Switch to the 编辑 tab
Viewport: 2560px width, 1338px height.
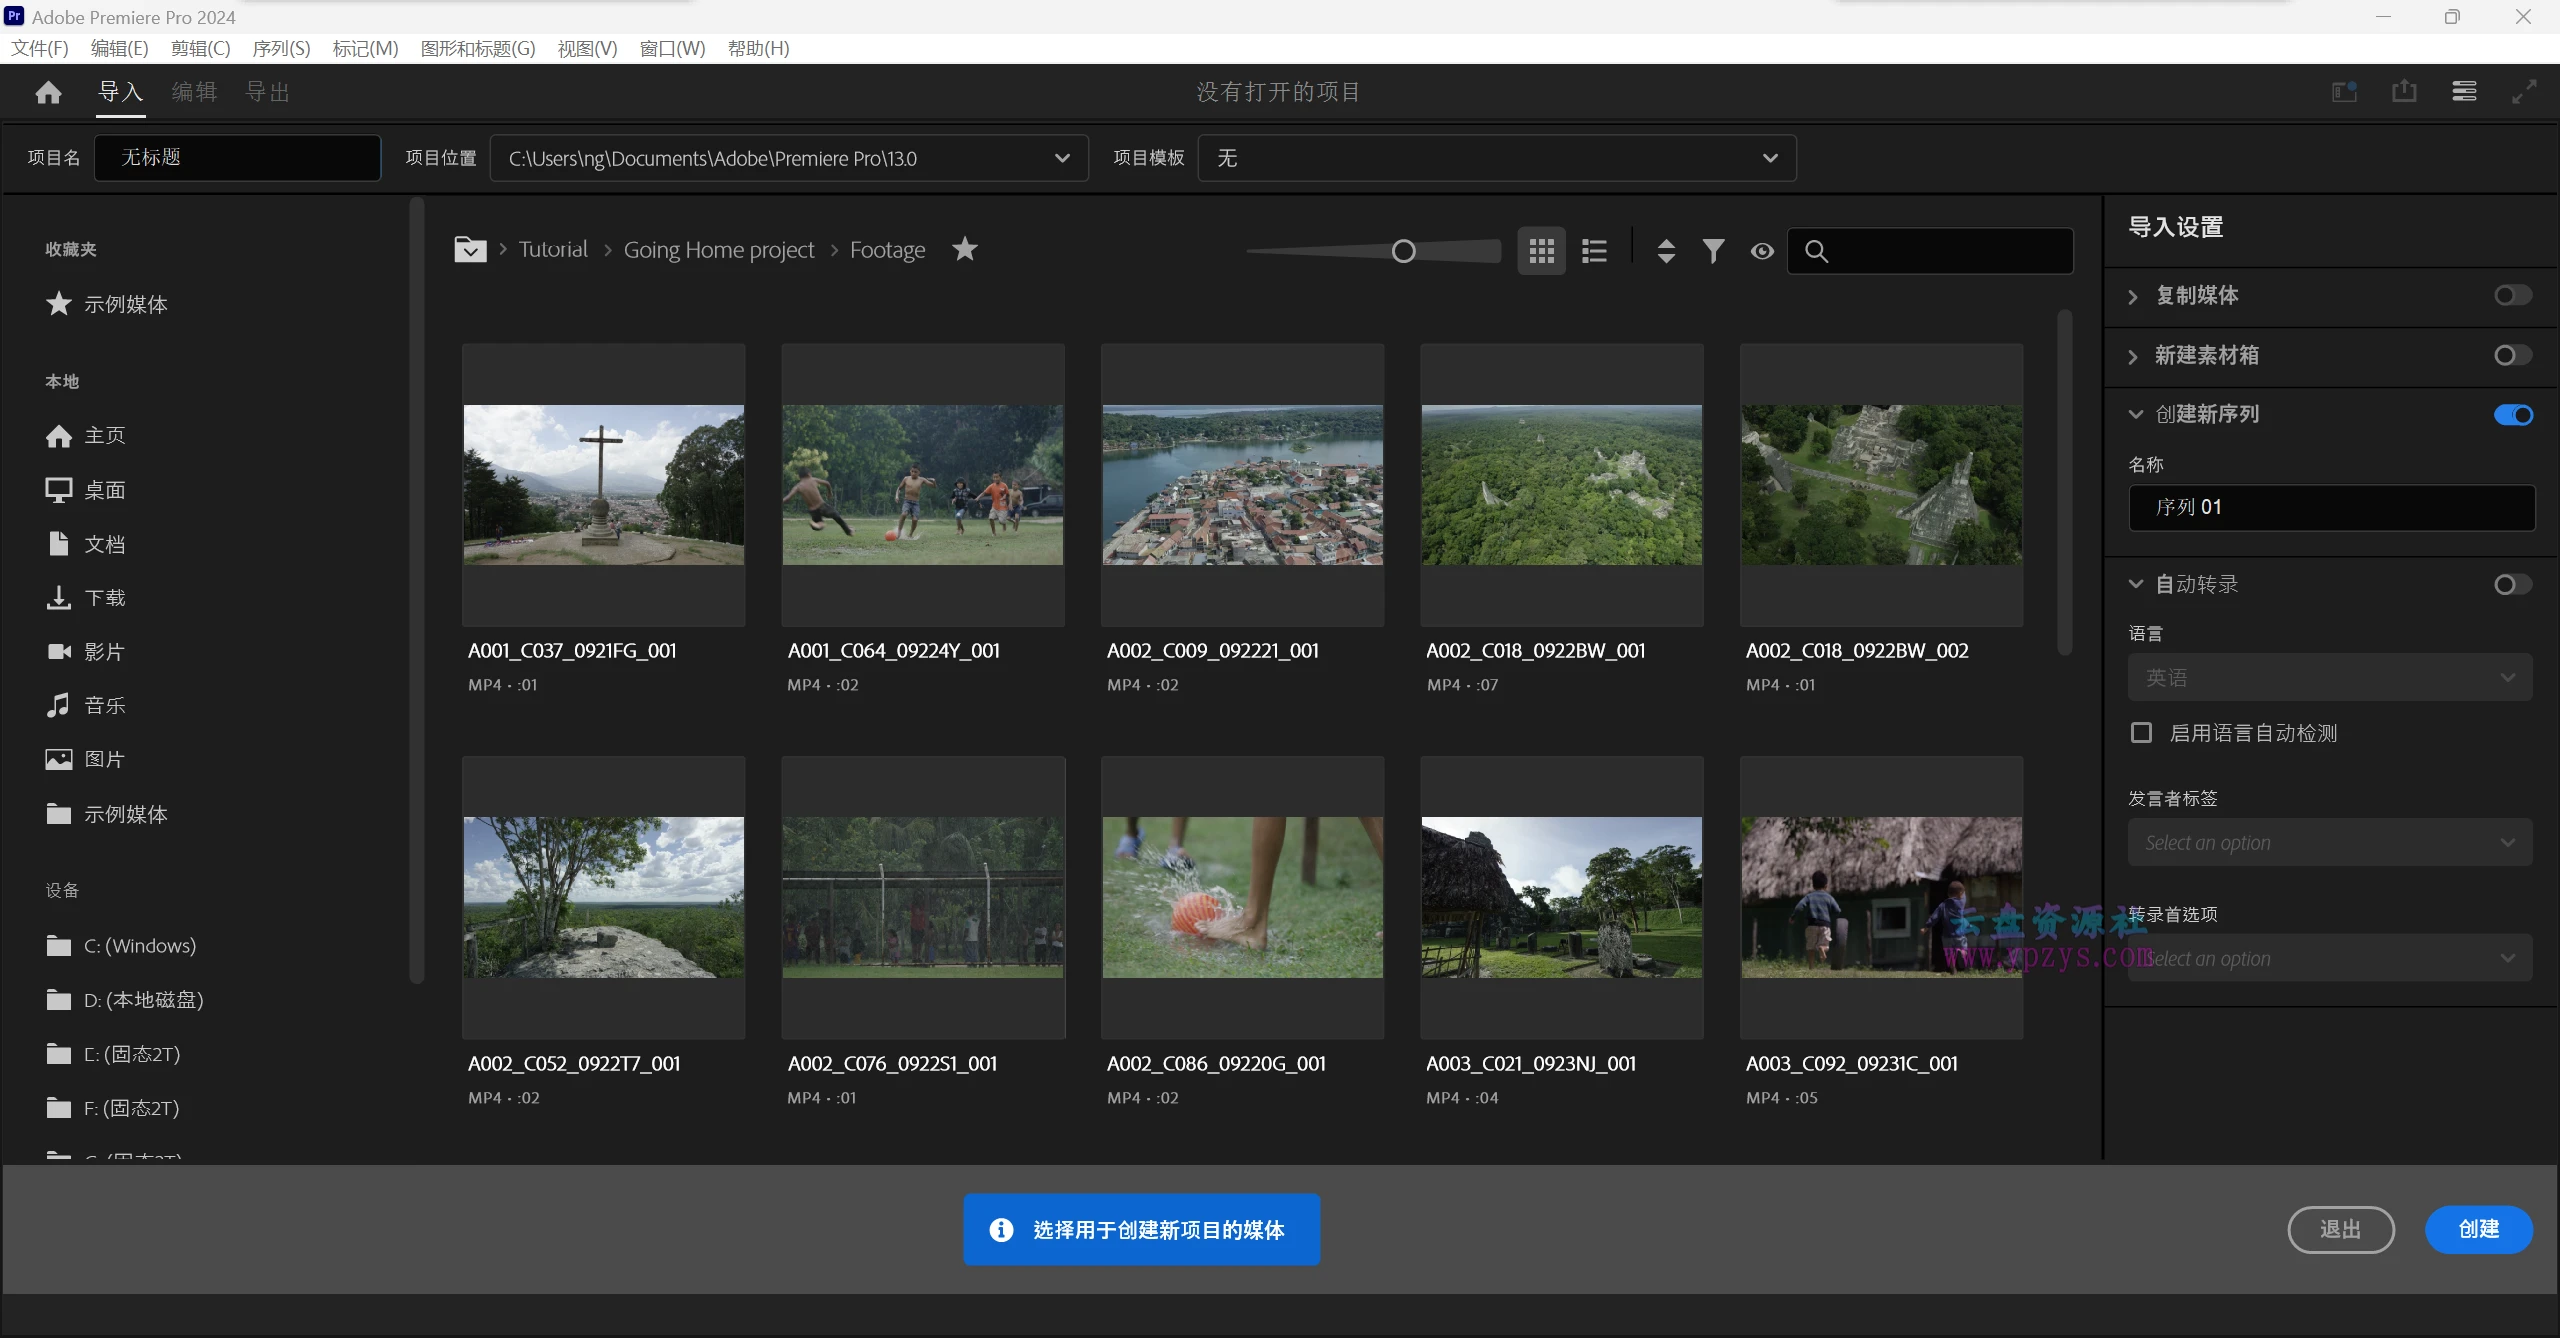coord(194,92)
